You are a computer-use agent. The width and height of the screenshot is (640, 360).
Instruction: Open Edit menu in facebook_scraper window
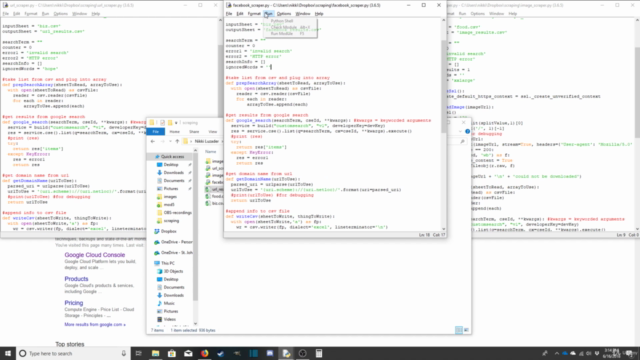[240, 13]
